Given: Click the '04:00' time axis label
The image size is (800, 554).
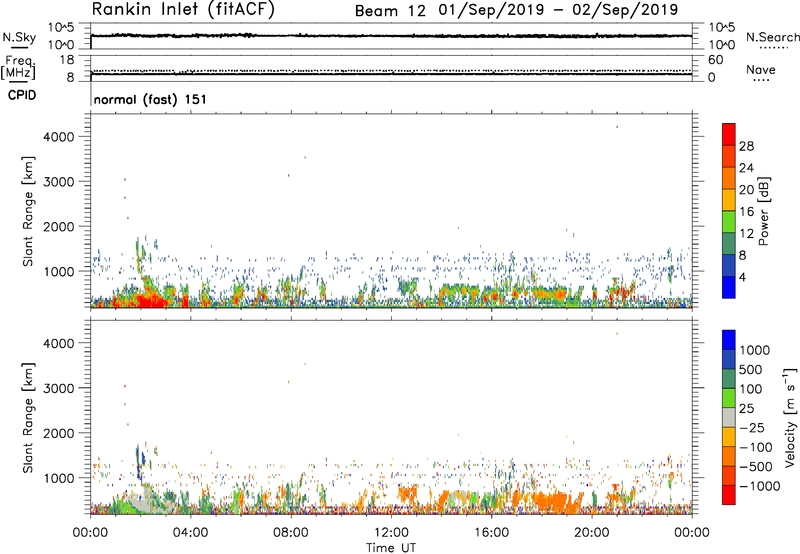Looking at the screenshot, I should click(191, 533).
